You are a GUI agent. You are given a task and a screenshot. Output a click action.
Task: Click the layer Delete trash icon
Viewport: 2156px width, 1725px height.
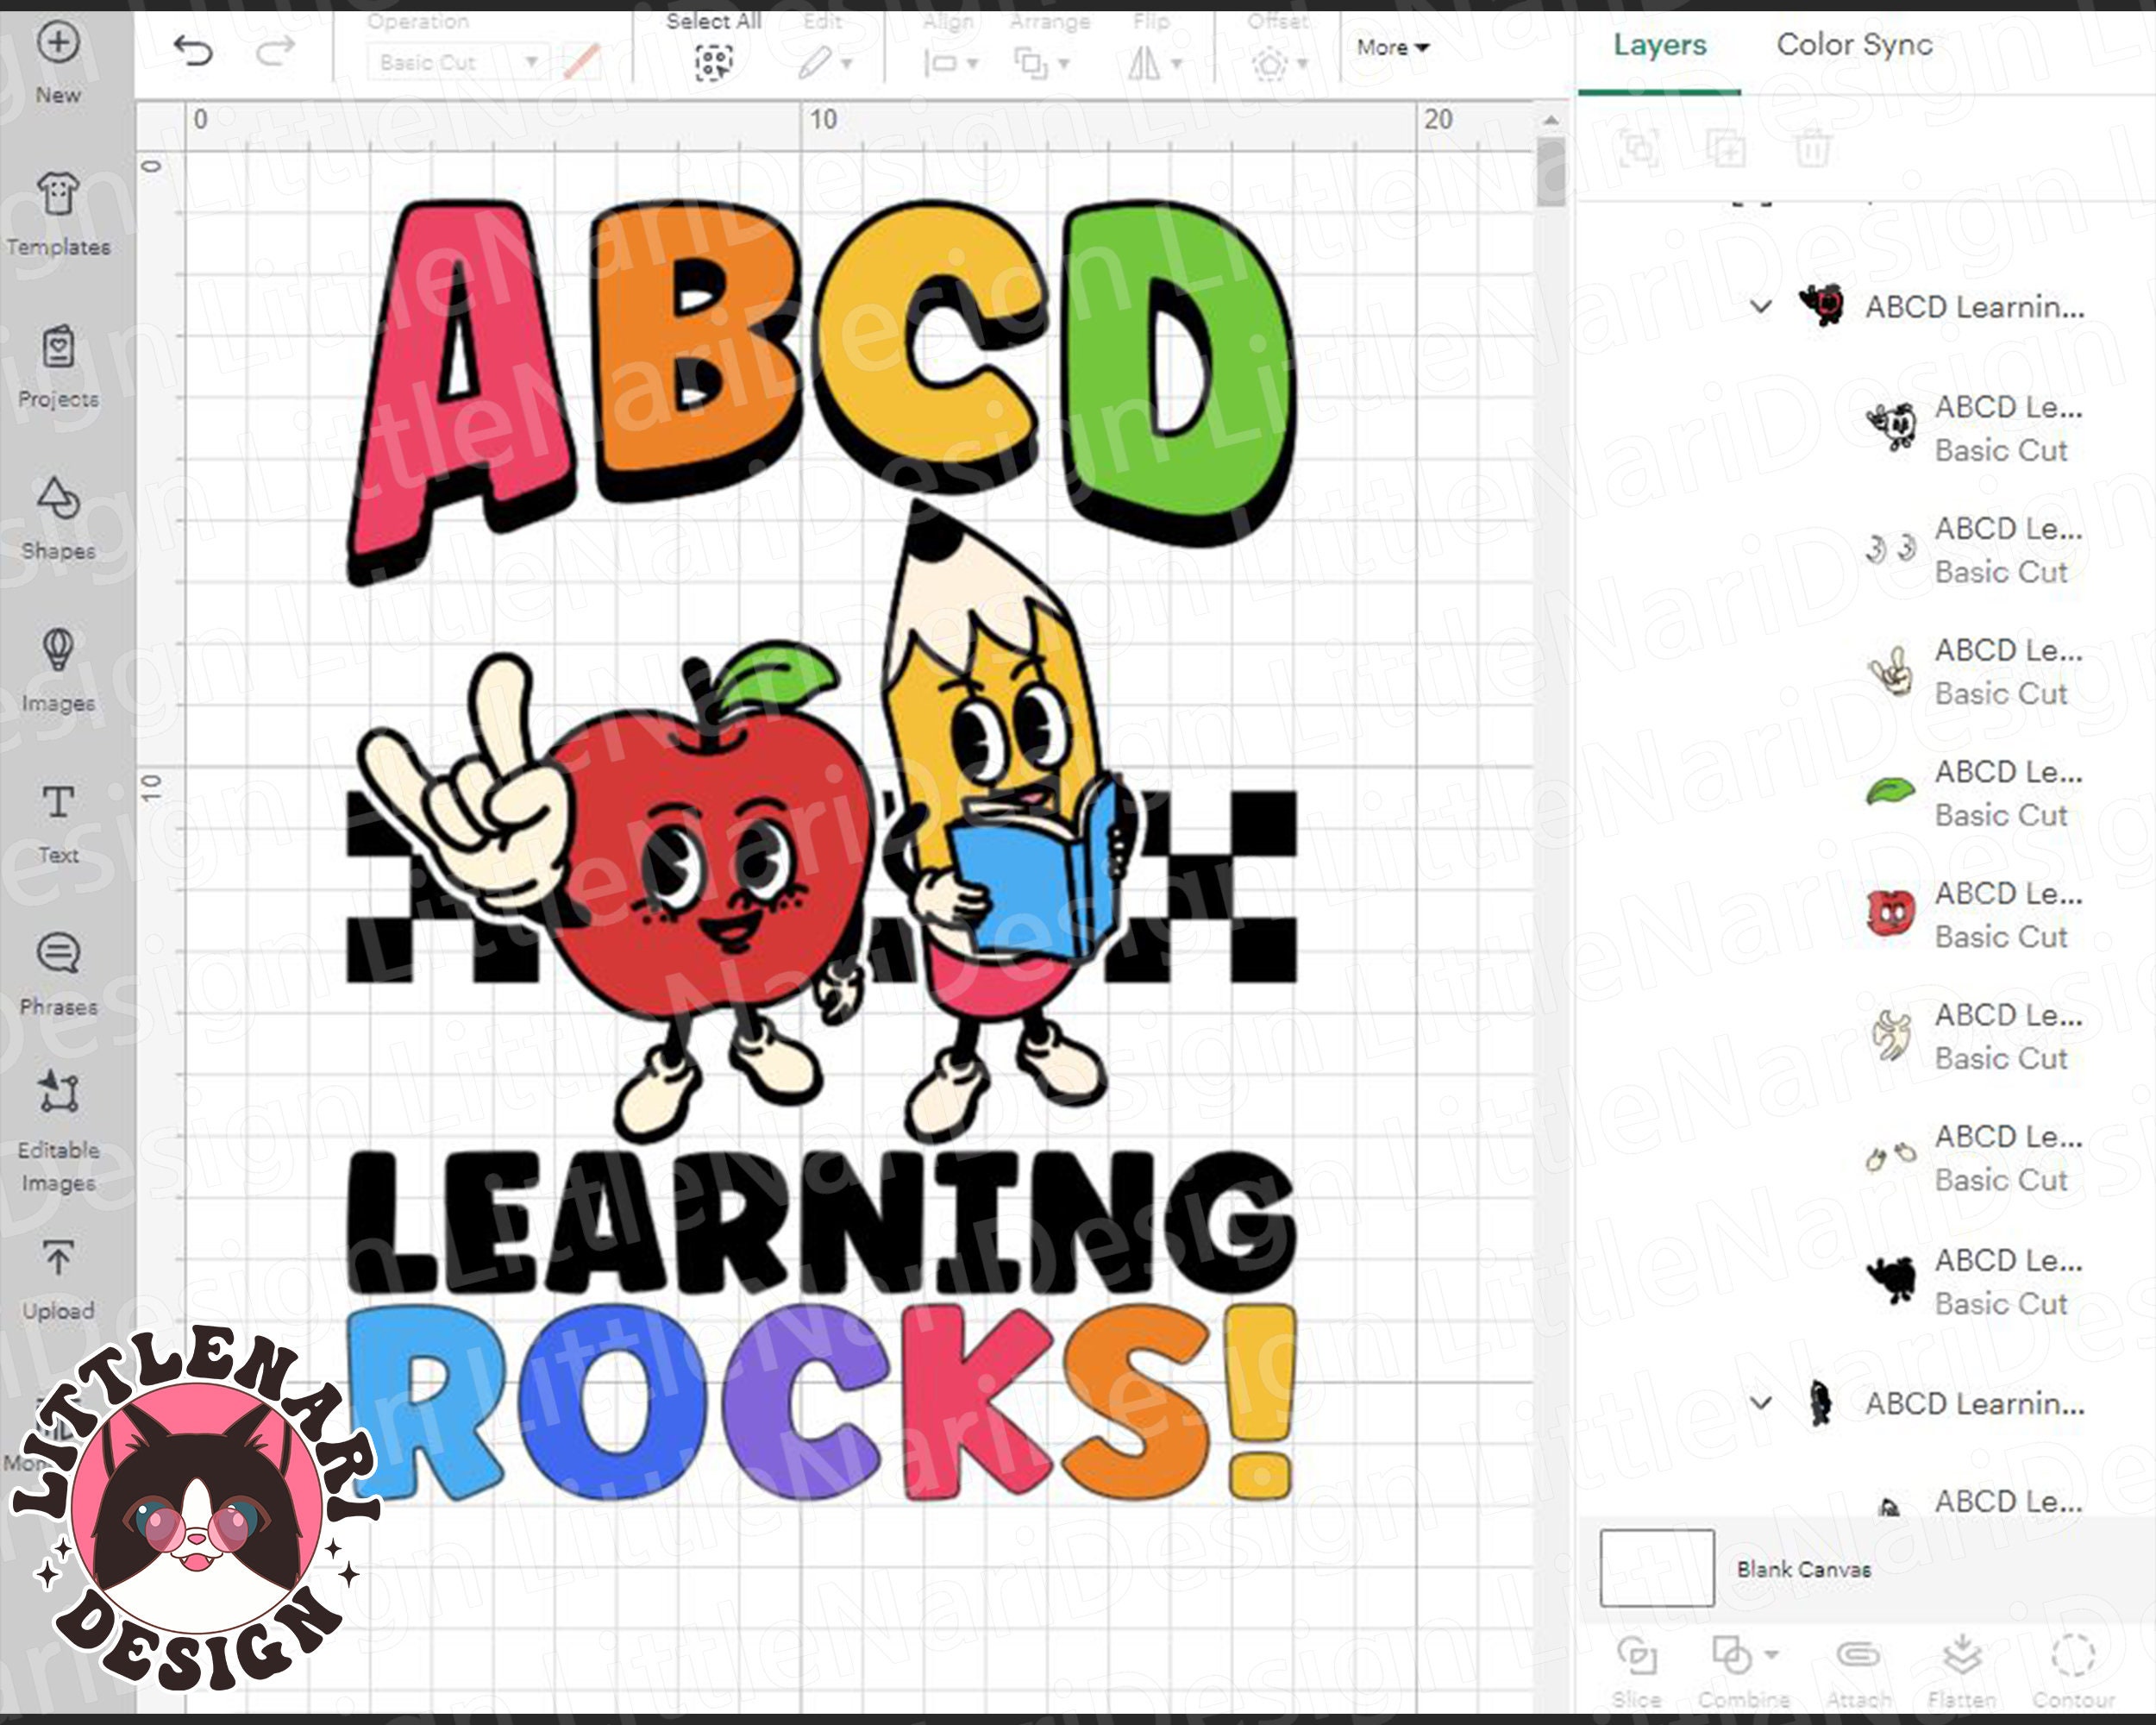click(x=1813, y=149)
